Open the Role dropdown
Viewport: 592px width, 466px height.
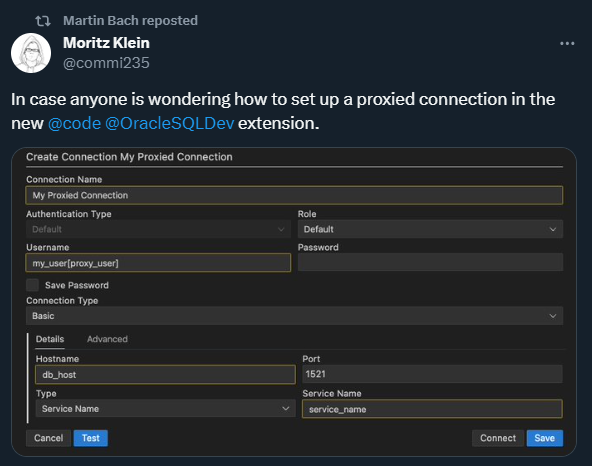click(x=430, y=229)
